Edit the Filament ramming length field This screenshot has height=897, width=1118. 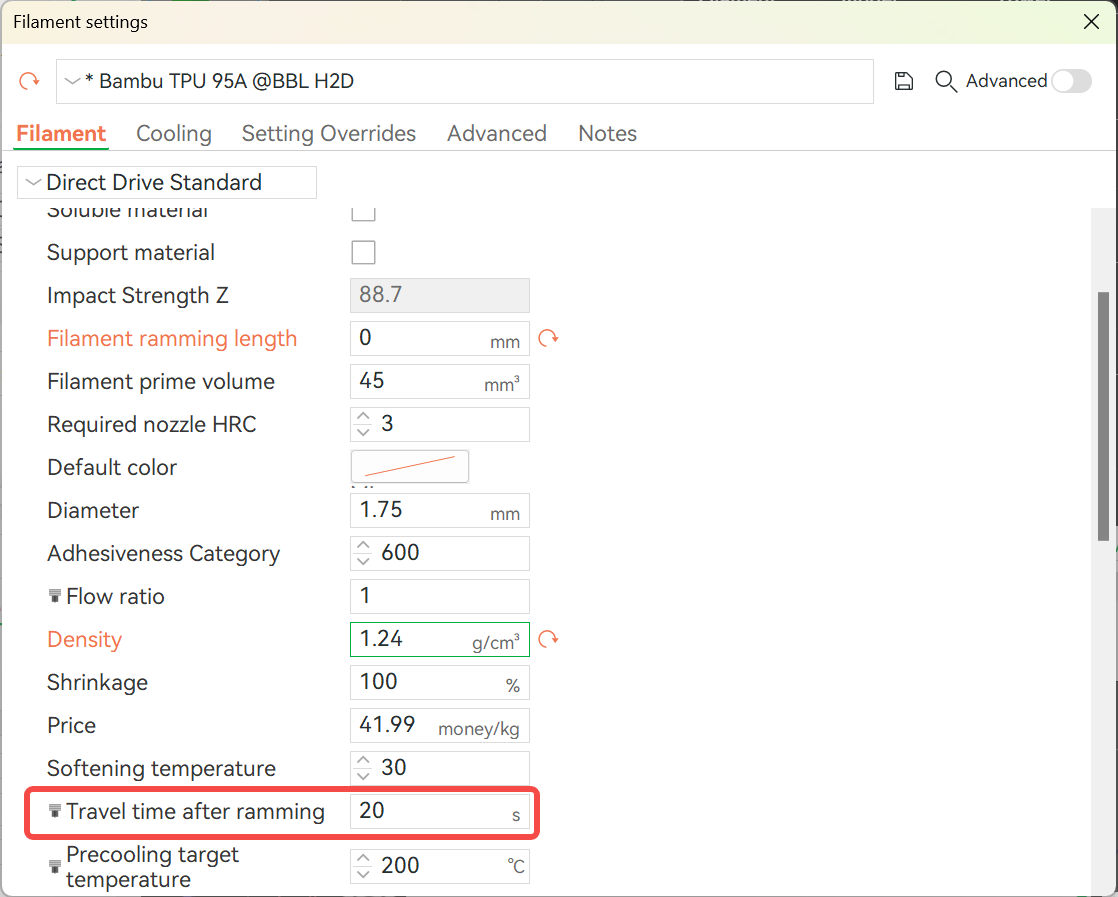(440, 338)
